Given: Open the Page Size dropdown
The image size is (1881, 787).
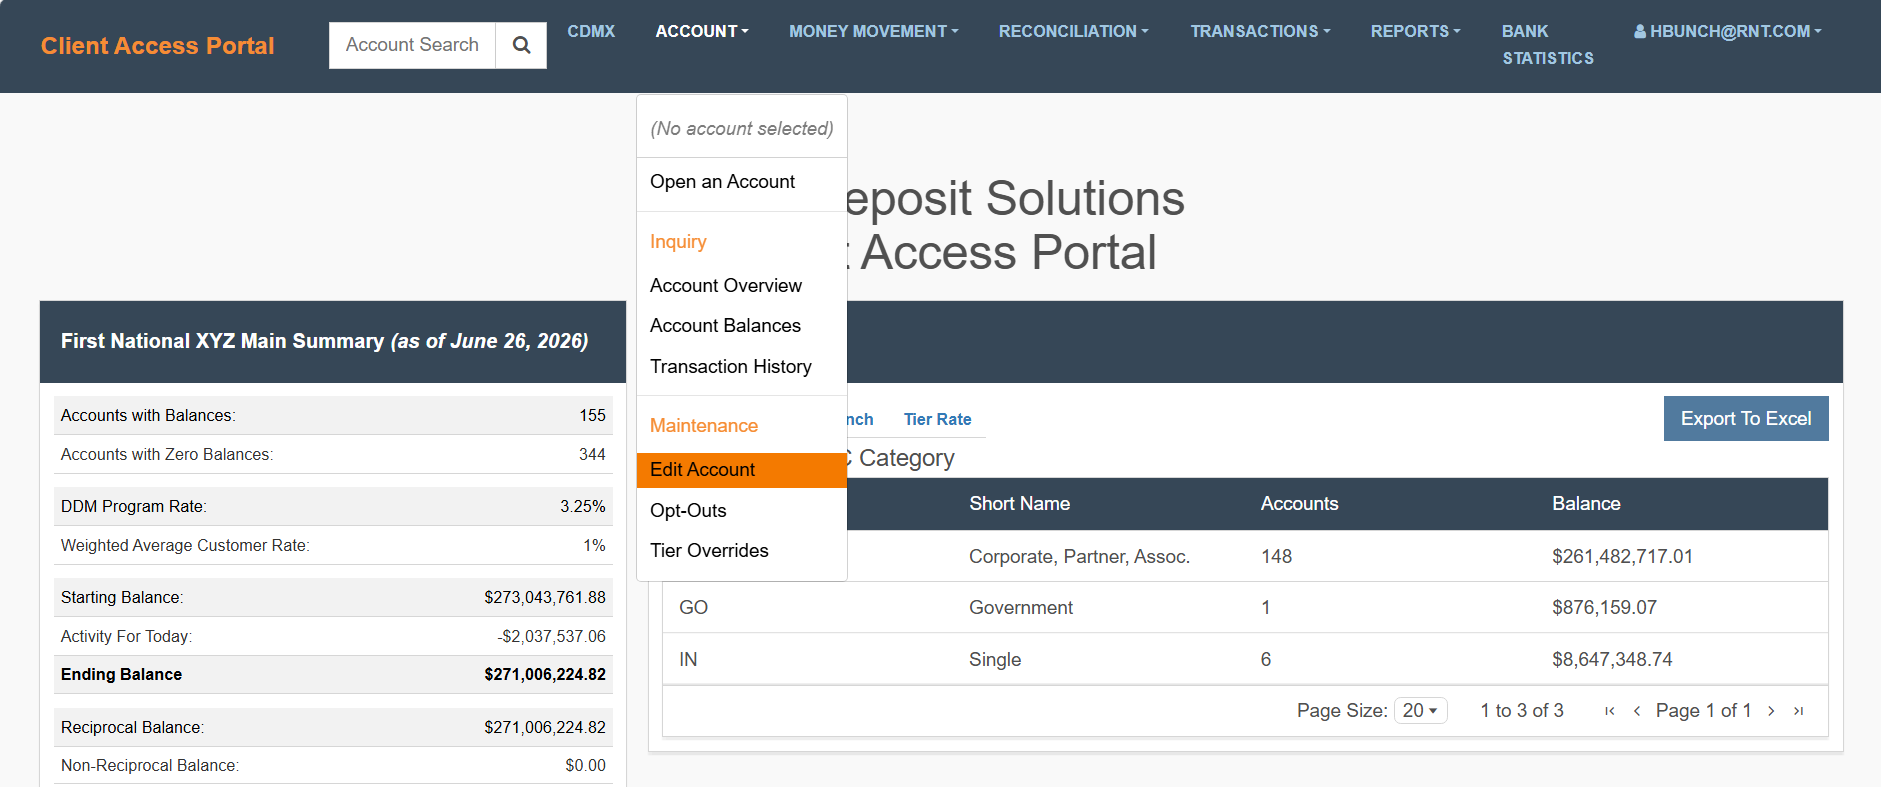Looking at the screenshot, I should [x=1420, y=710].
